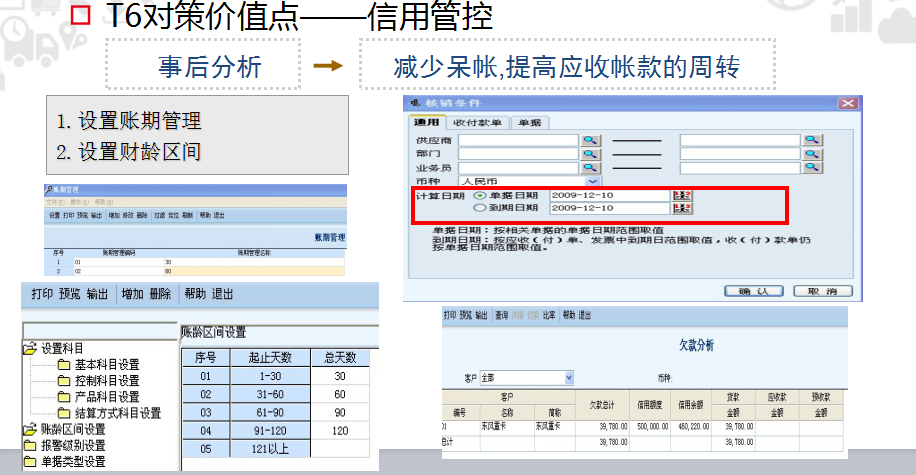Click 查询 in the 欠款分析 toolbar
916x475 pixels.
pos(502,315)
